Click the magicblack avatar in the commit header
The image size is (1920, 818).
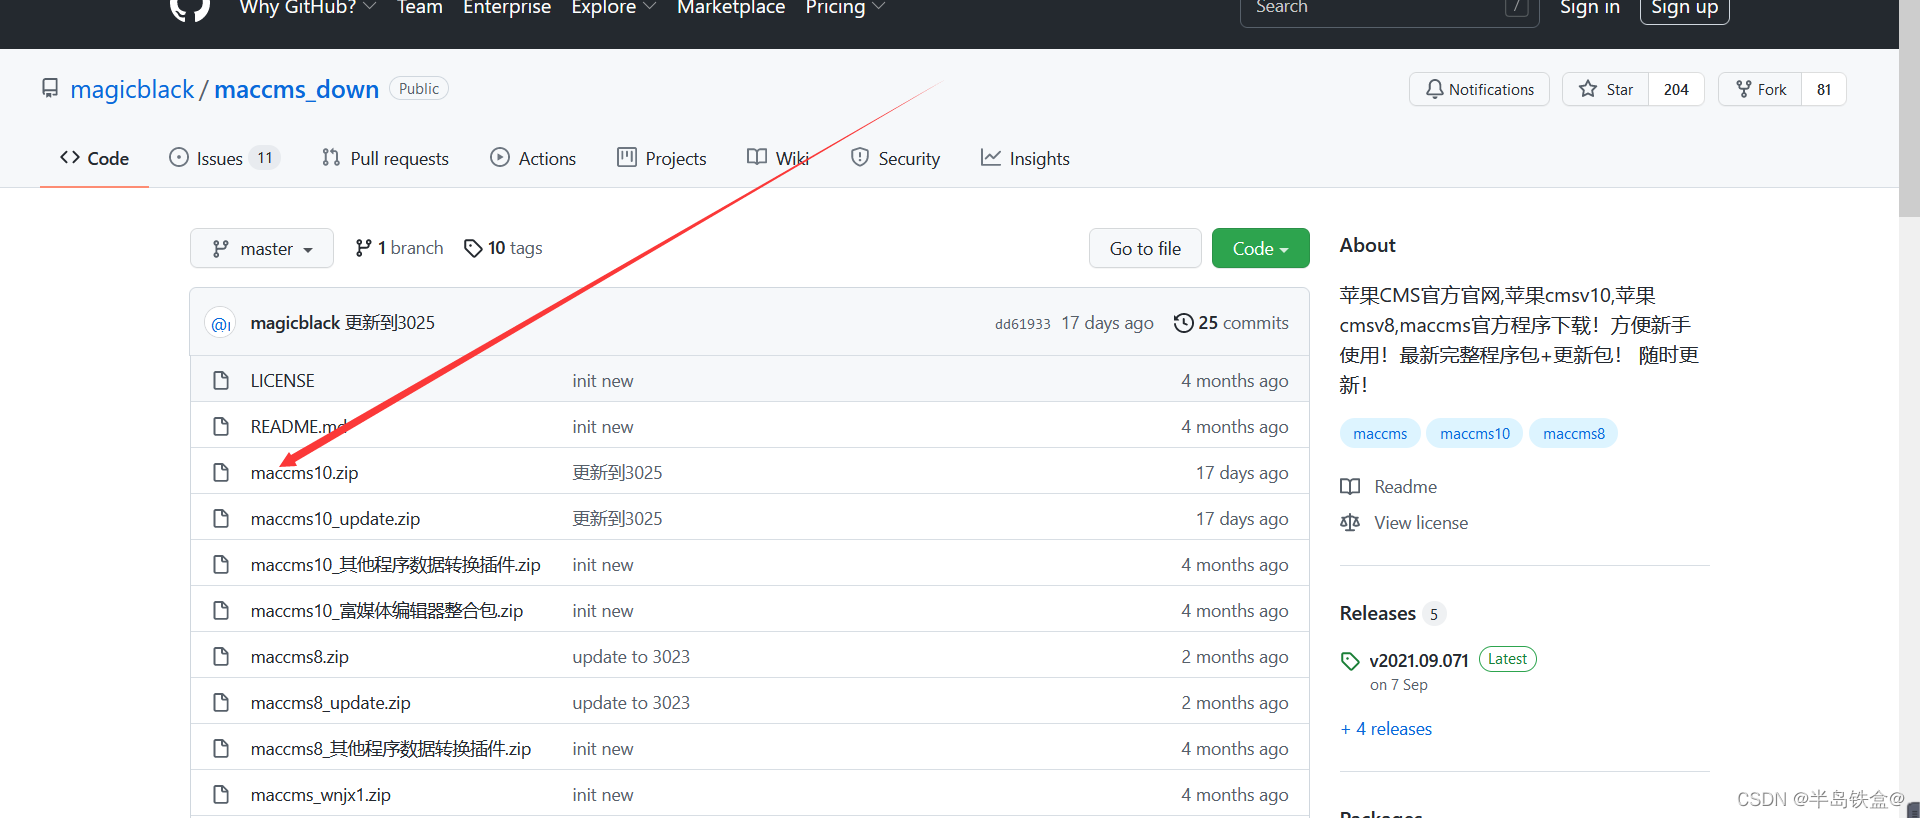tap(220, 323)
